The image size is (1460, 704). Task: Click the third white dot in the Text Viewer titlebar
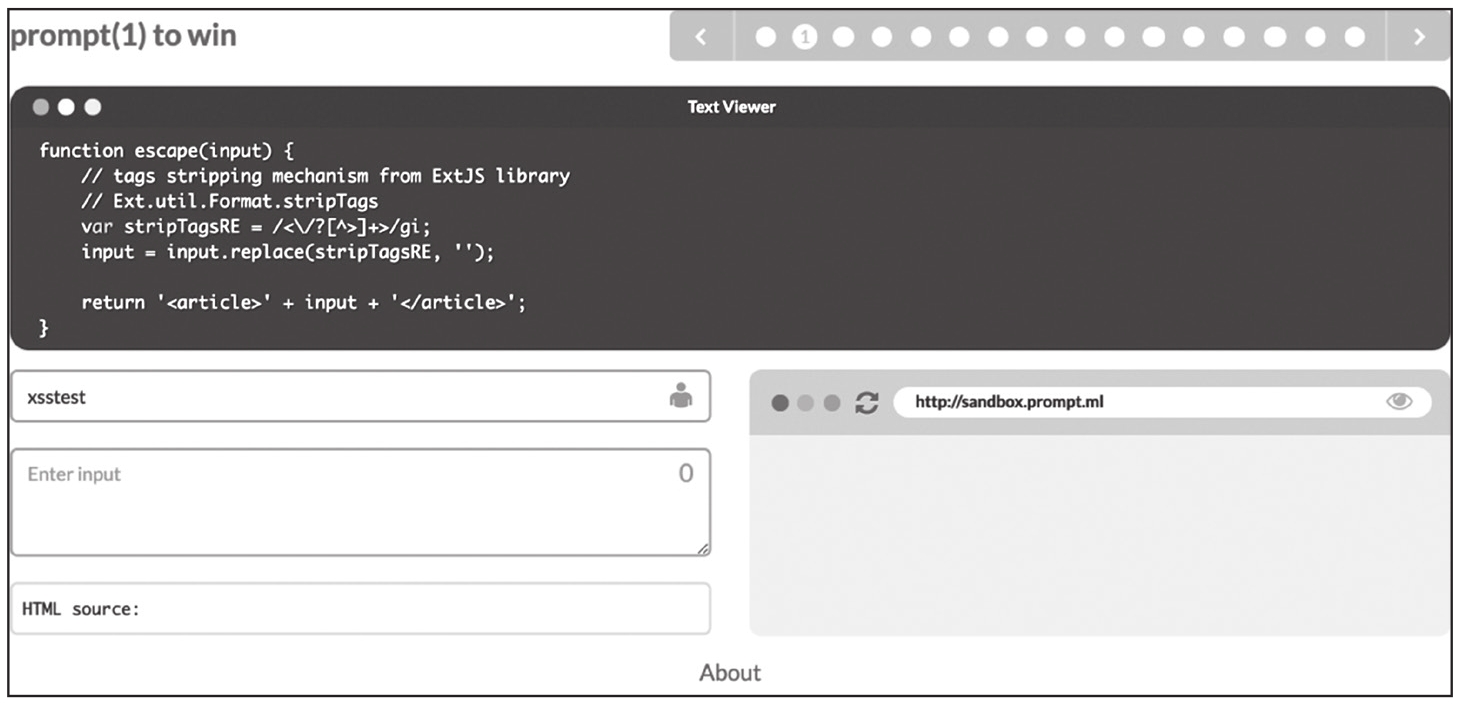pos(93,107)
